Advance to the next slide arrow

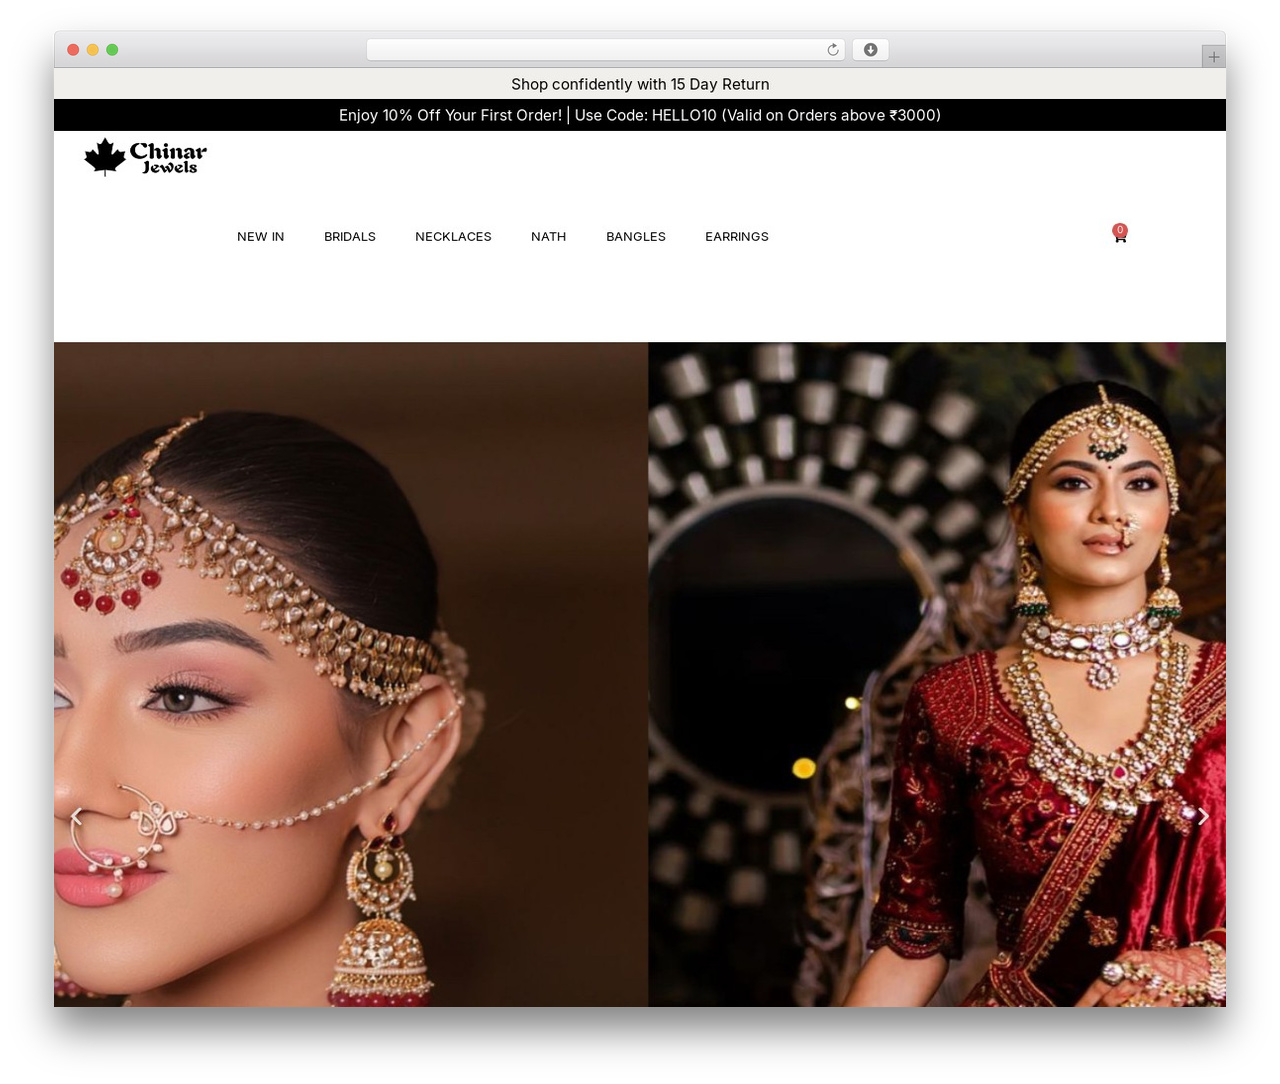coord(1203,817)
